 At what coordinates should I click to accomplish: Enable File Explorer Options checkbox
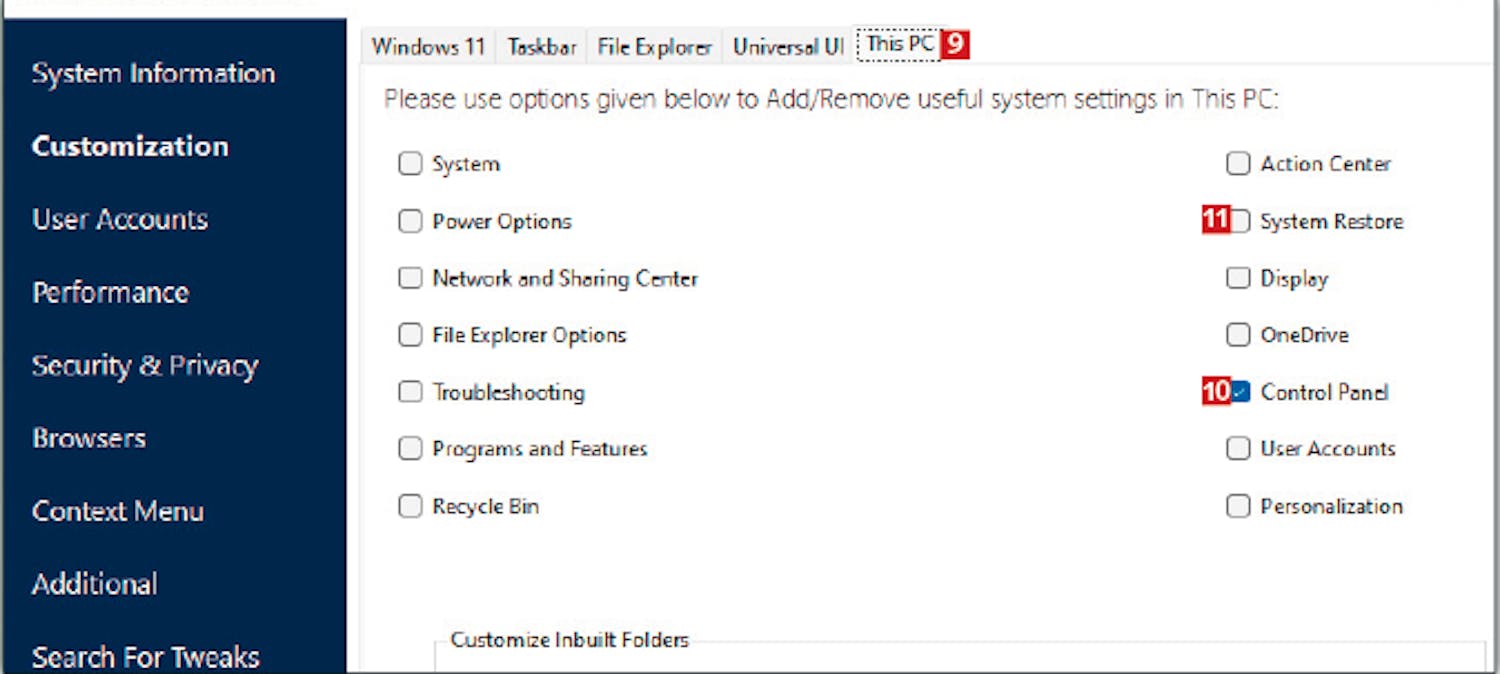410,335
